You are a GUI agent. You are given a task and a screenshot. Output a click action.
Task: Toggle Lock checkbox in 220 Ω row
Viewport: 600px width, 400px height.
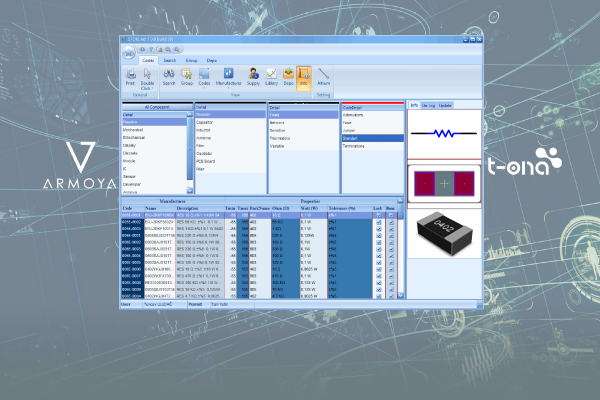(378, 236)
